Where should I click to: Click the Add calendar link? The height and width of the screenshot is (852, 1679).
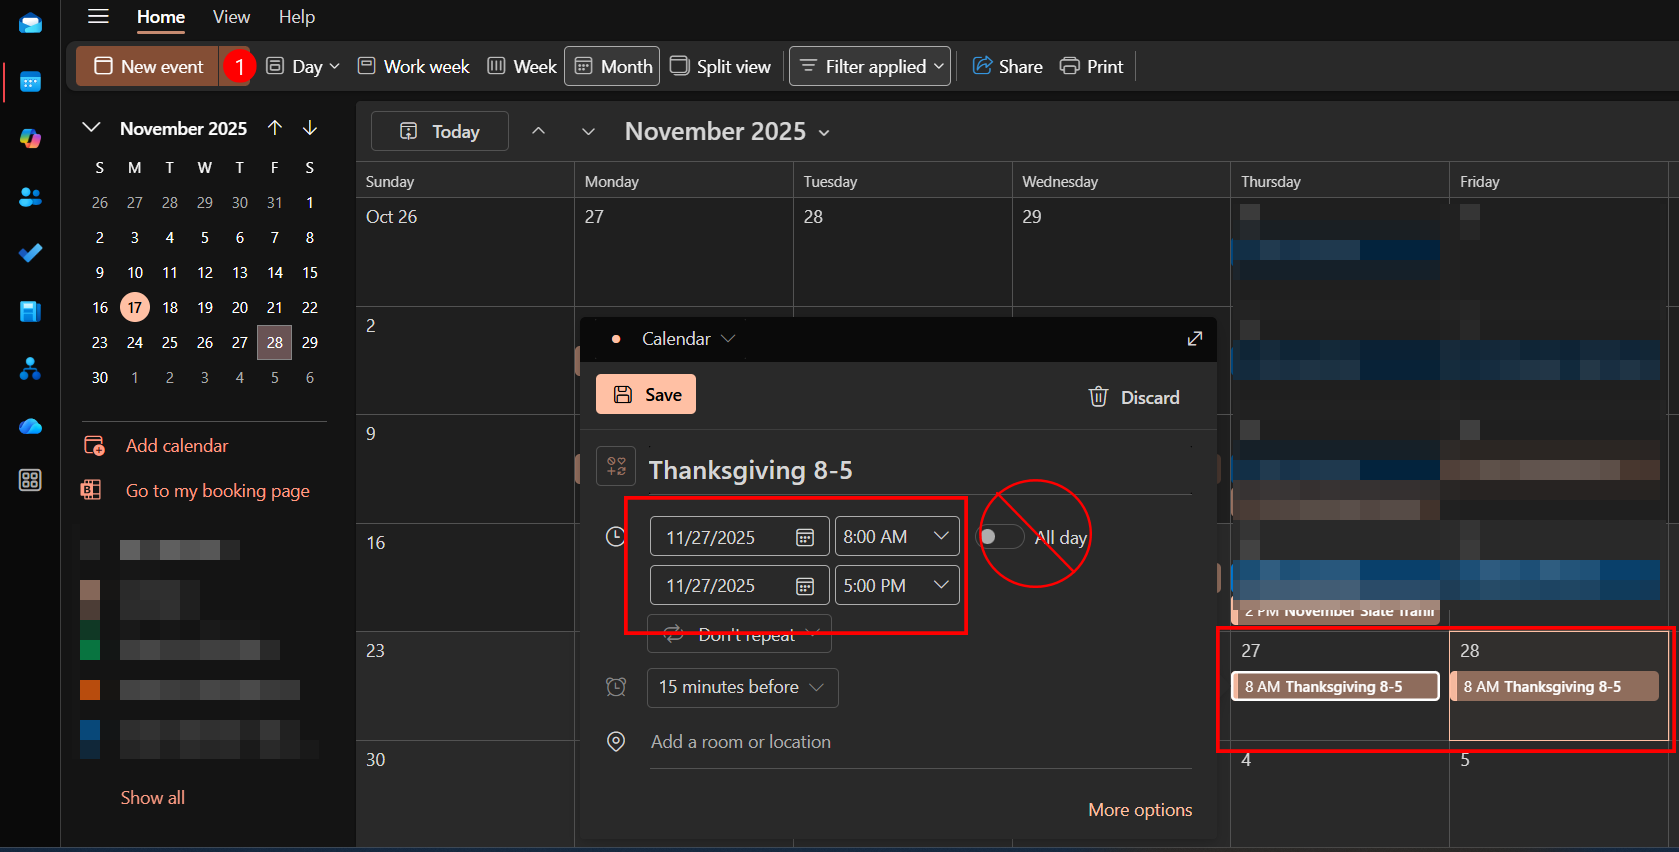(x=176, y=445)
